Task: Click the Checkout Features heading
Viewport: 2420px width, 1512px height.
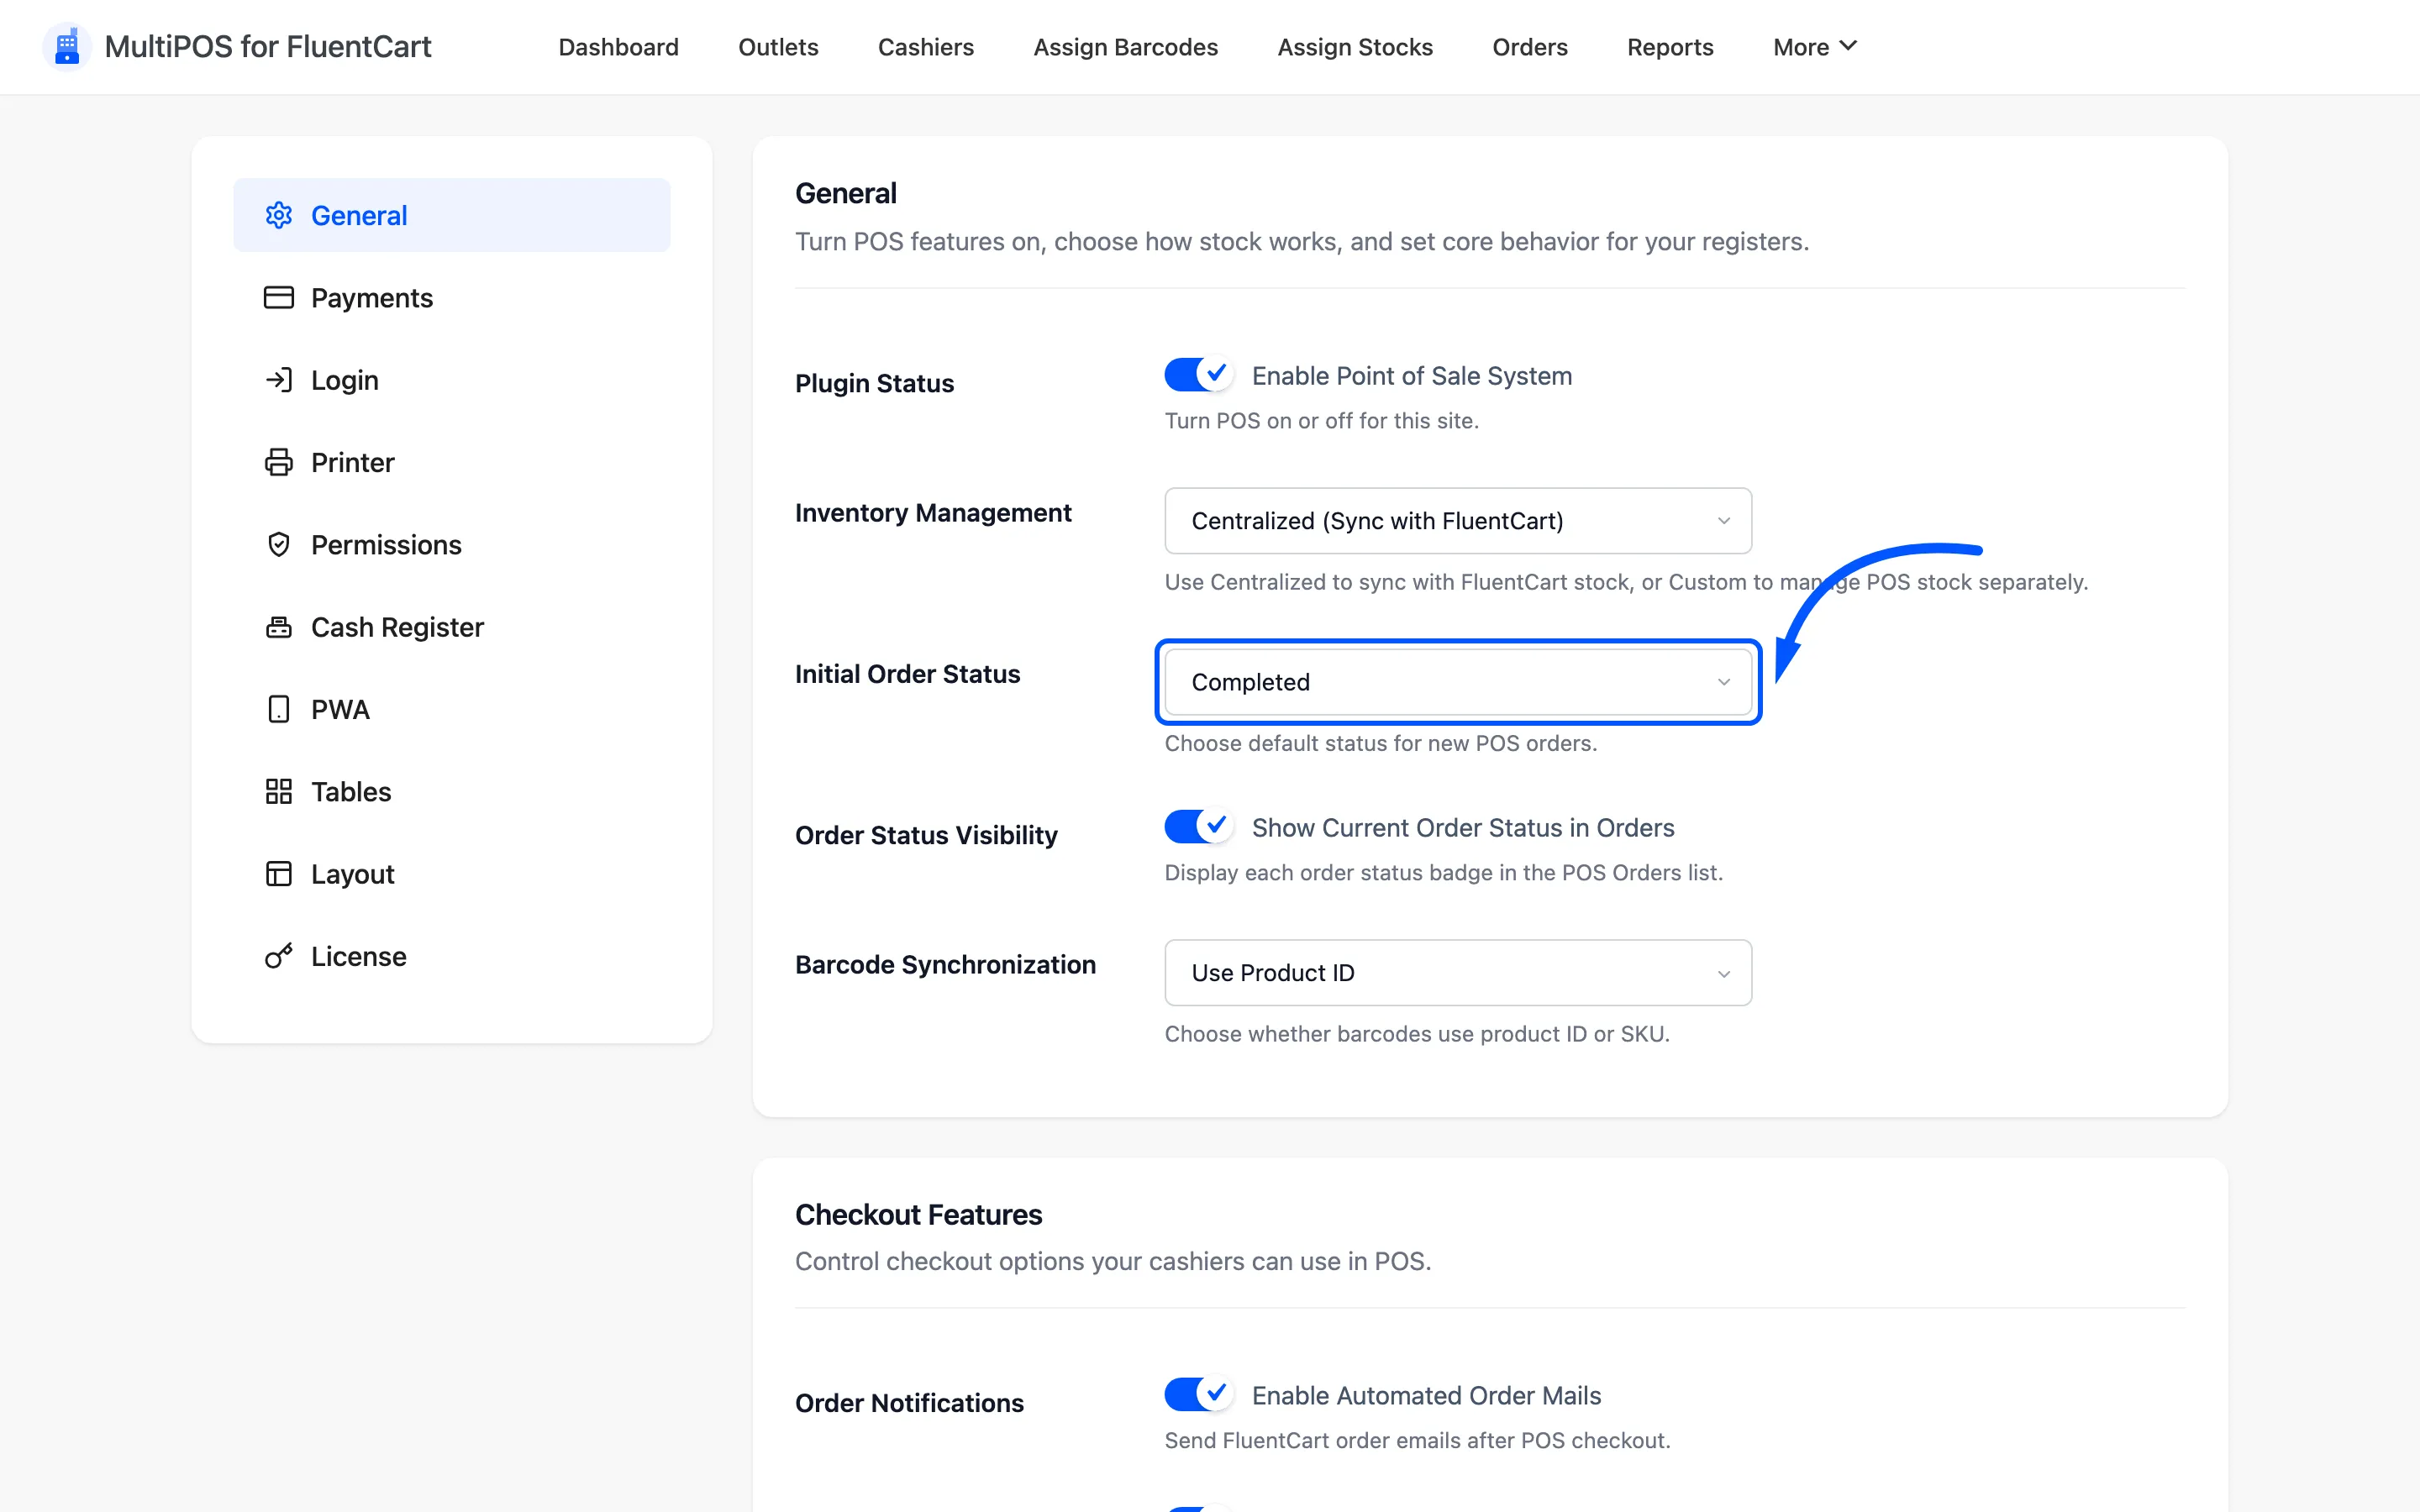Action: [918, 1214]
